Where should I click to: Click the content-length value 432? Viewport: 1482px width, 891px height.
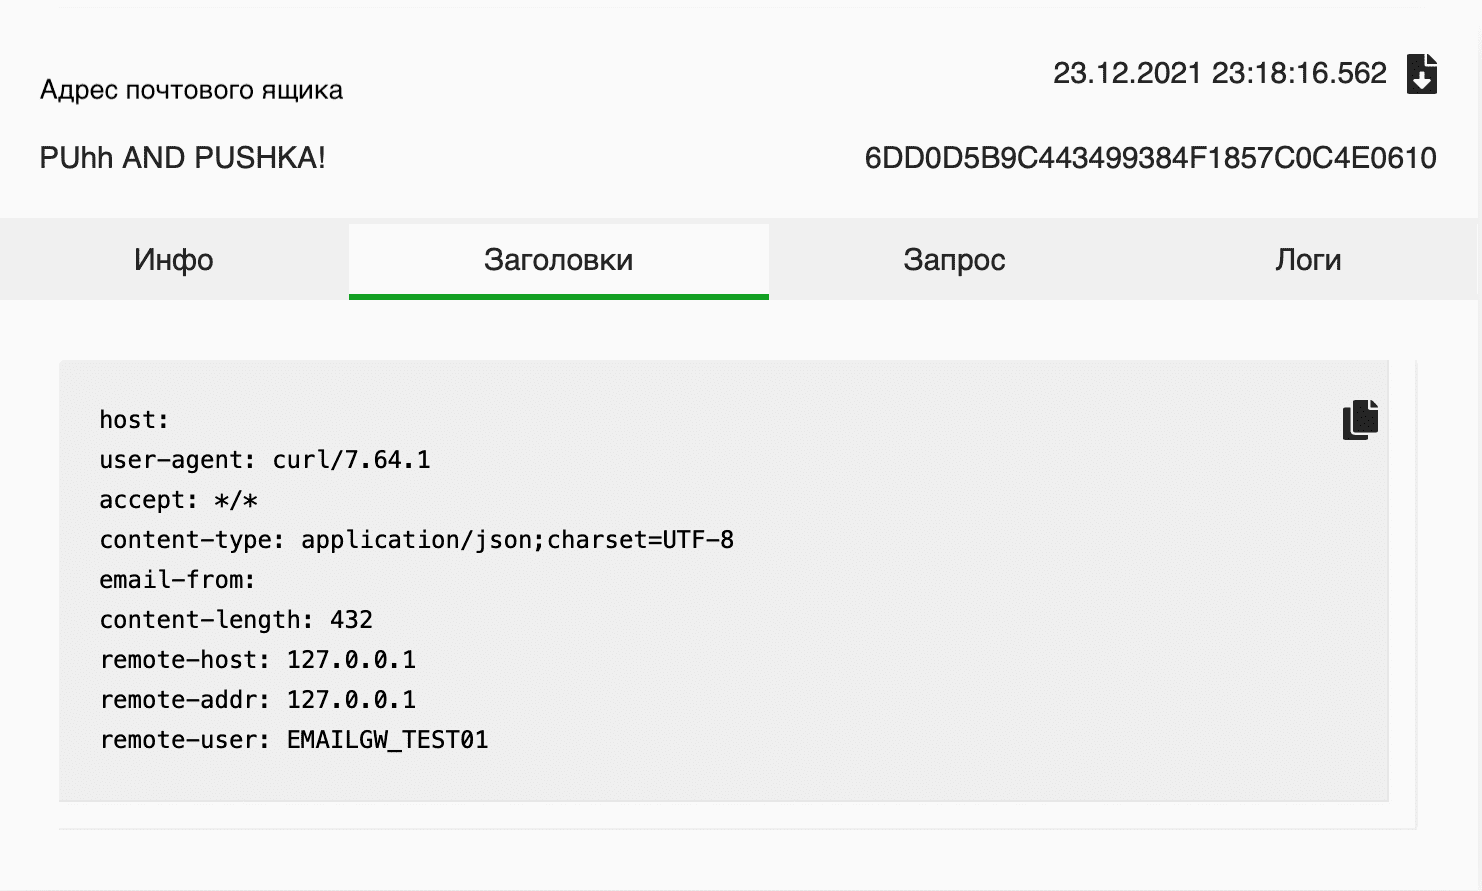coord(351,620)
